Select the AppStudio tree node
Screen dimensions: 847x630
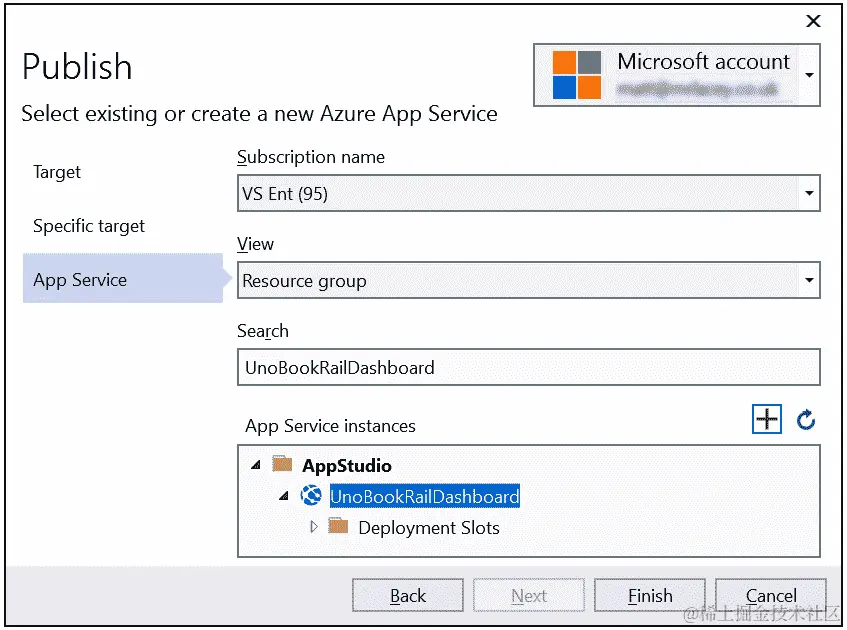tap(346, 464)
